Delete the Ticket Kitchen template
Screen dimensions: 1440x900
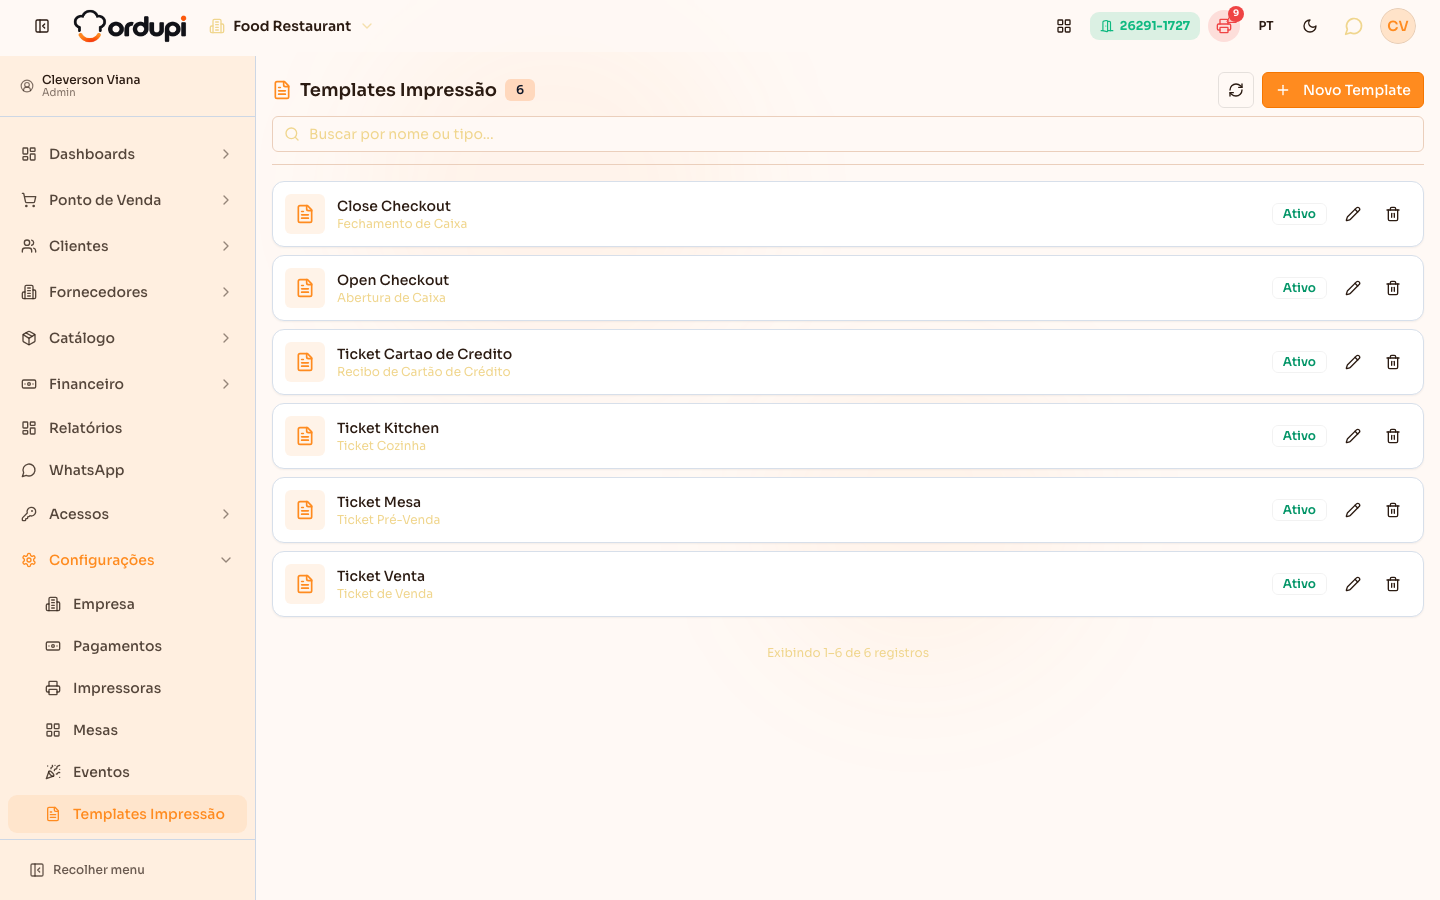point(1393,436)
